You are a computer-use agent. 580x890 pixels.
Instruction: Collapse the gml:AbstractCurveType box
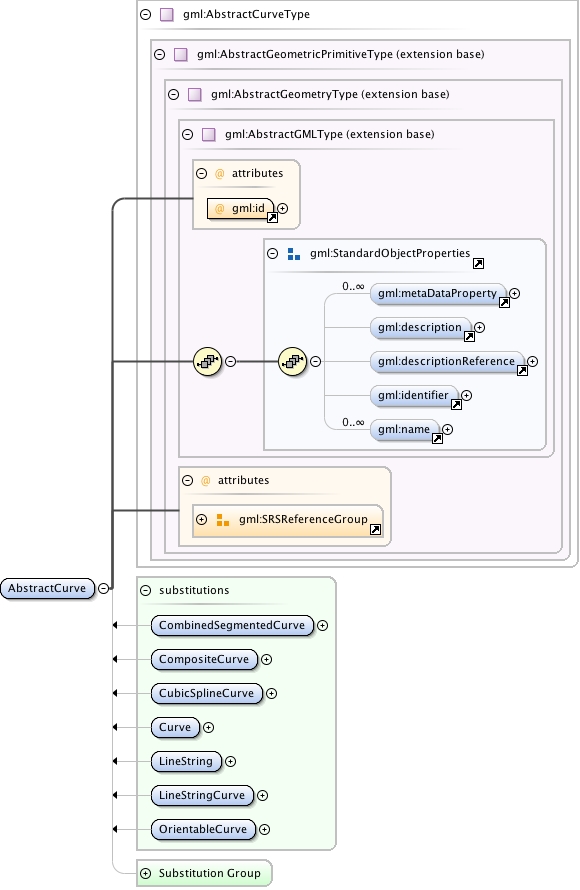click(146, 15)
